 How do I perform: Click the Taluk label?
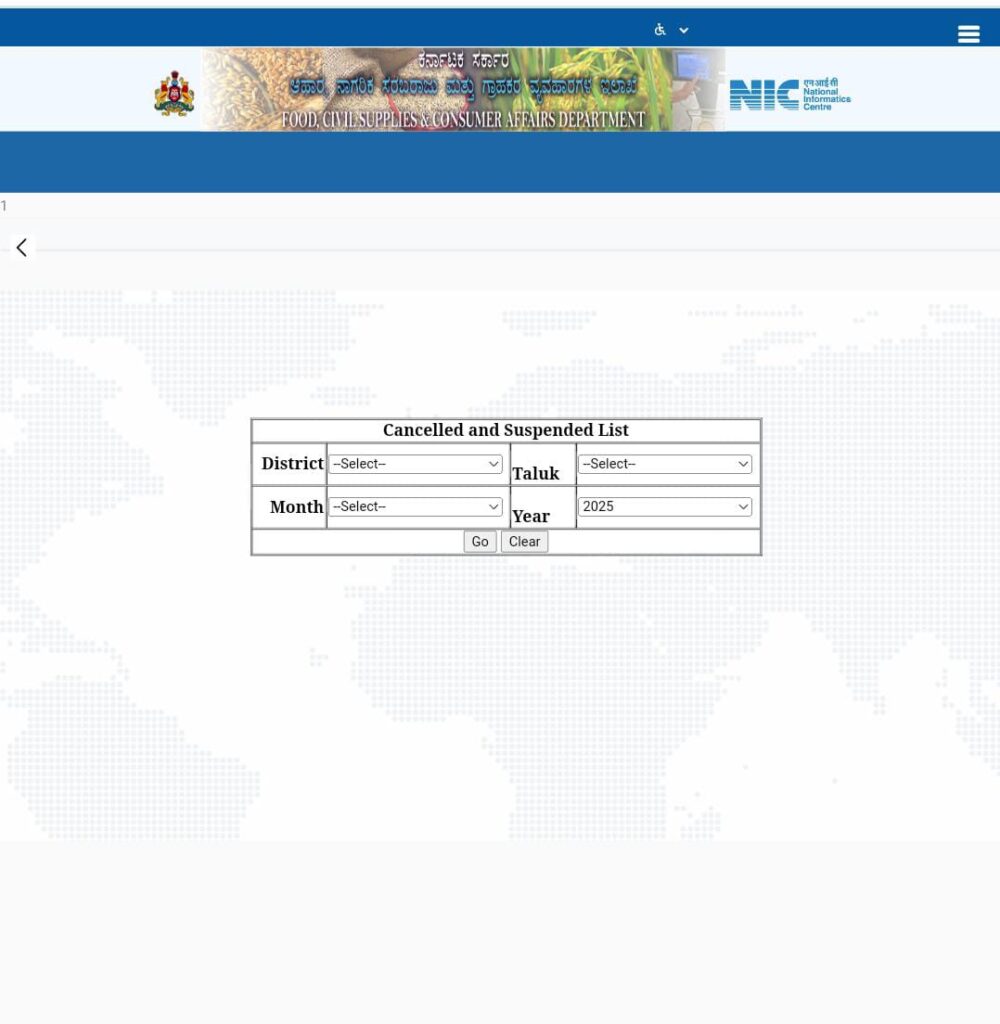click(x=536, y=473)
